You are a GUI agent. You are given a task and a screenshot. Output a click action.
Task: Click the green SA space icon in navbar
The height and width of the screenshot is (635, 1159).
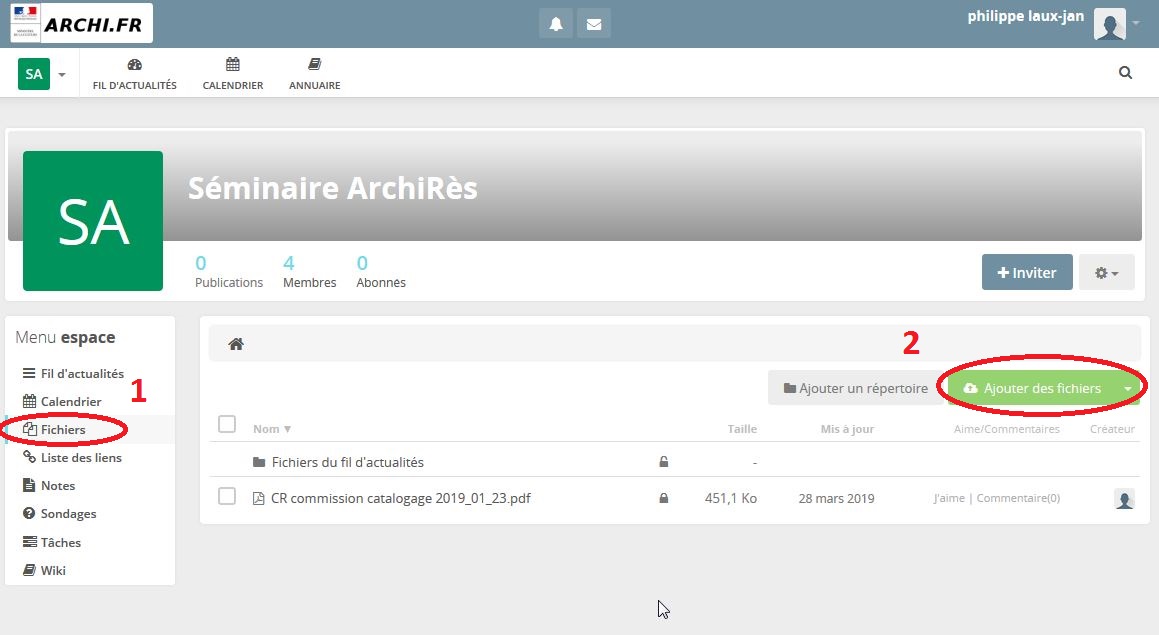click(x=34, y=74)
